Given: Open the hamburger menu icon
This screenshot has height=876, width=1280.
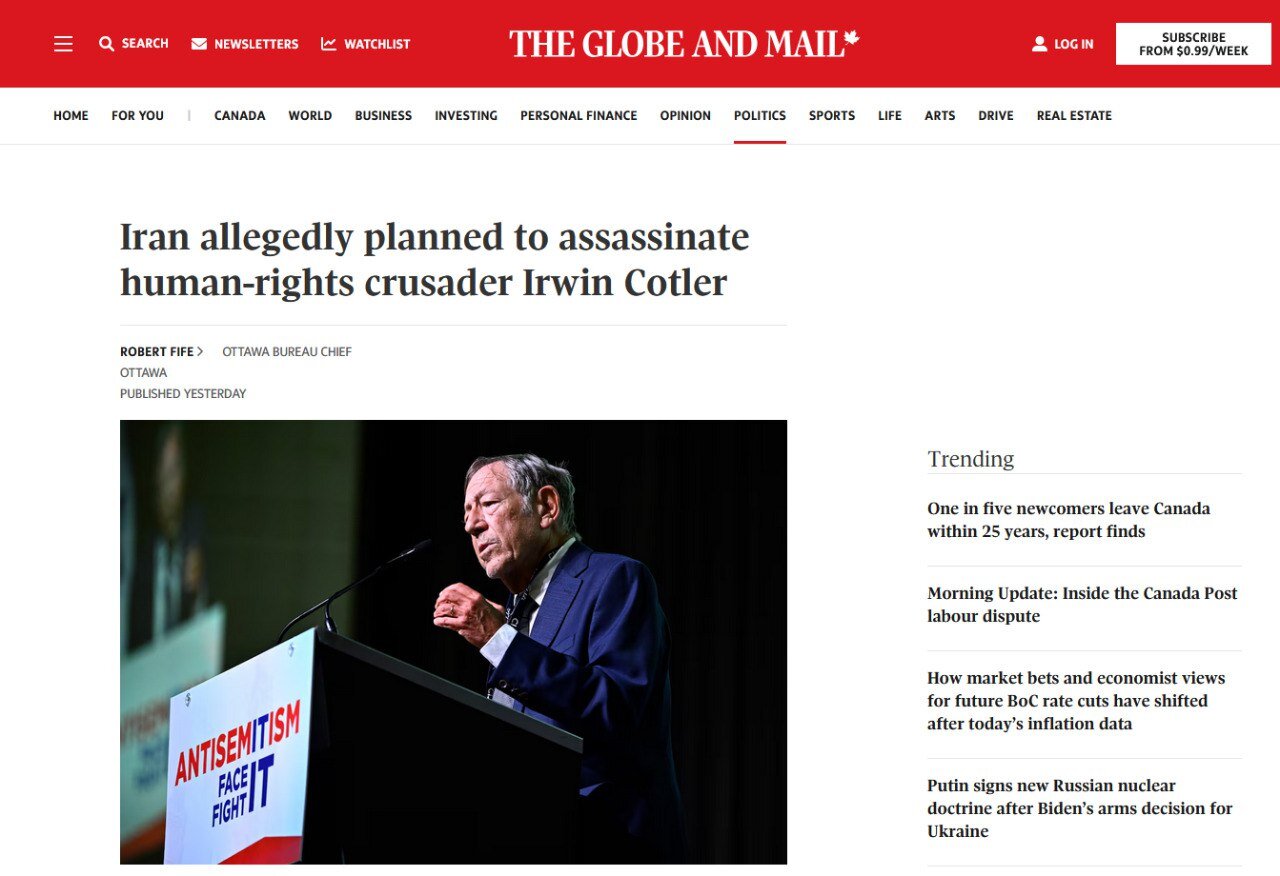Looking at the screenshot, I should [63, 44].
